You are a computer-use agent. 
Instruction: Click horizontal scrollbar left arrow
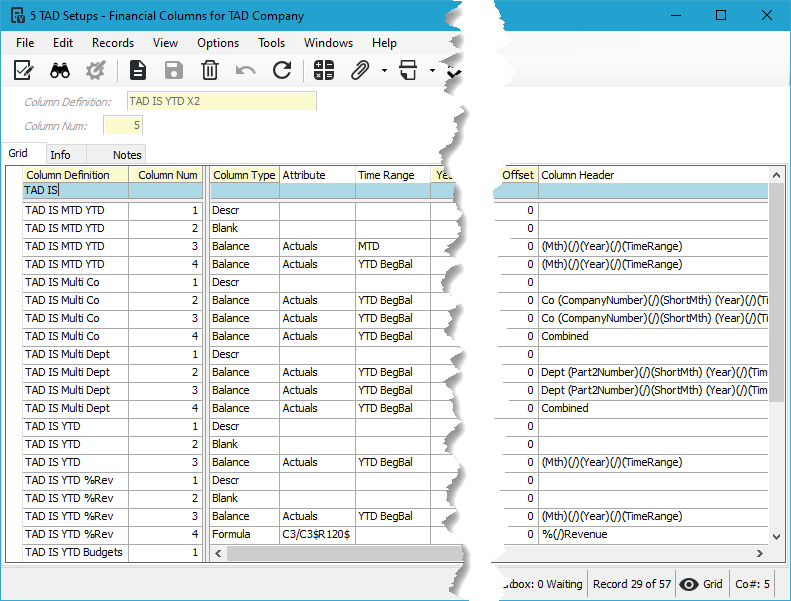pyautogui.click(x=218, y=554)
